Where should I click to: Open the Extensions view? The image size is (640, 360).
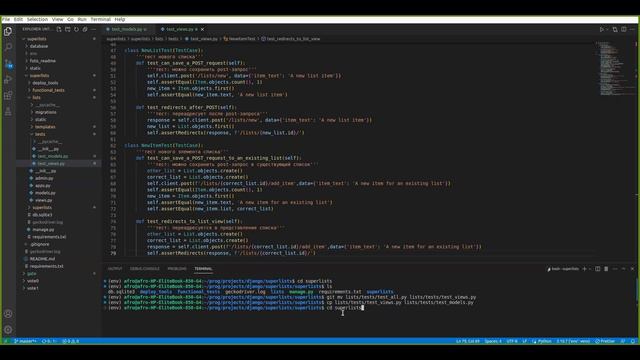click(8, 96)
